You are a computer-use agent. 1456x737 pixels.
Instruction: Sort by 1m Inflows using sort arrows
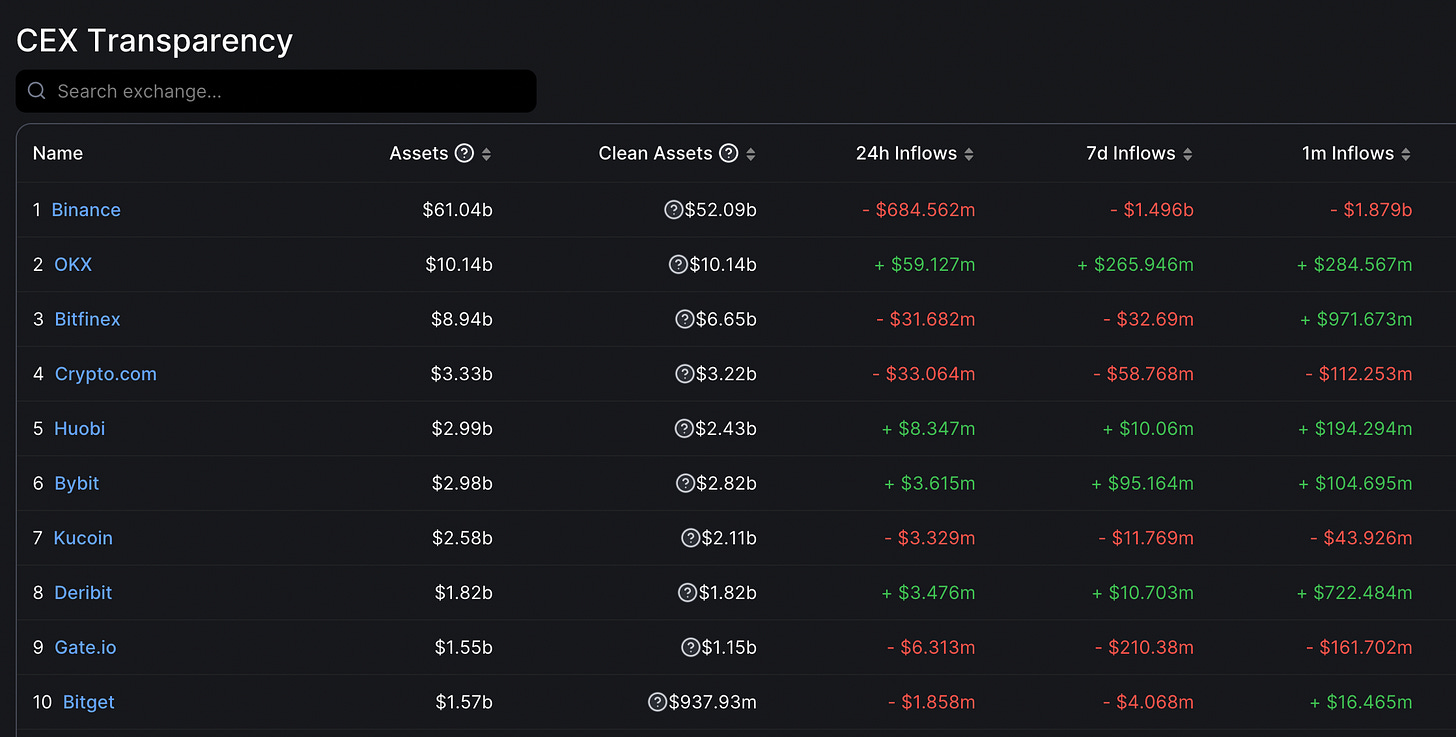pyautogui.click(x=1406, y=154)
